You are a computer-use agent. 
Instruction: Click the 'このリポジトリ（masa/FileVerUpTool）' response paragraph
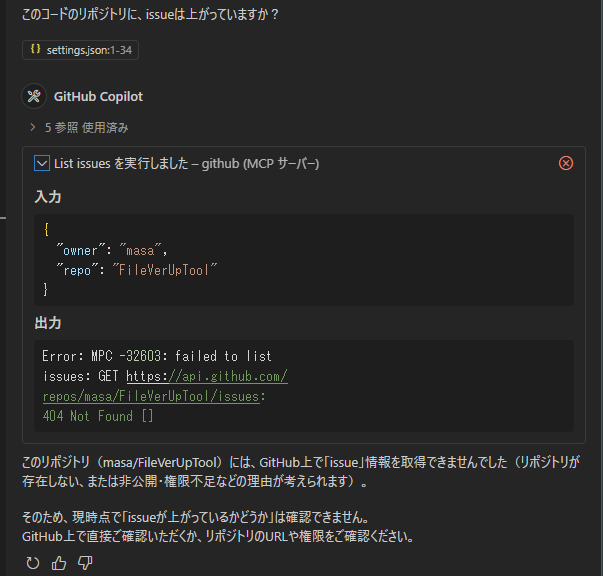click(x=300, y=471)
